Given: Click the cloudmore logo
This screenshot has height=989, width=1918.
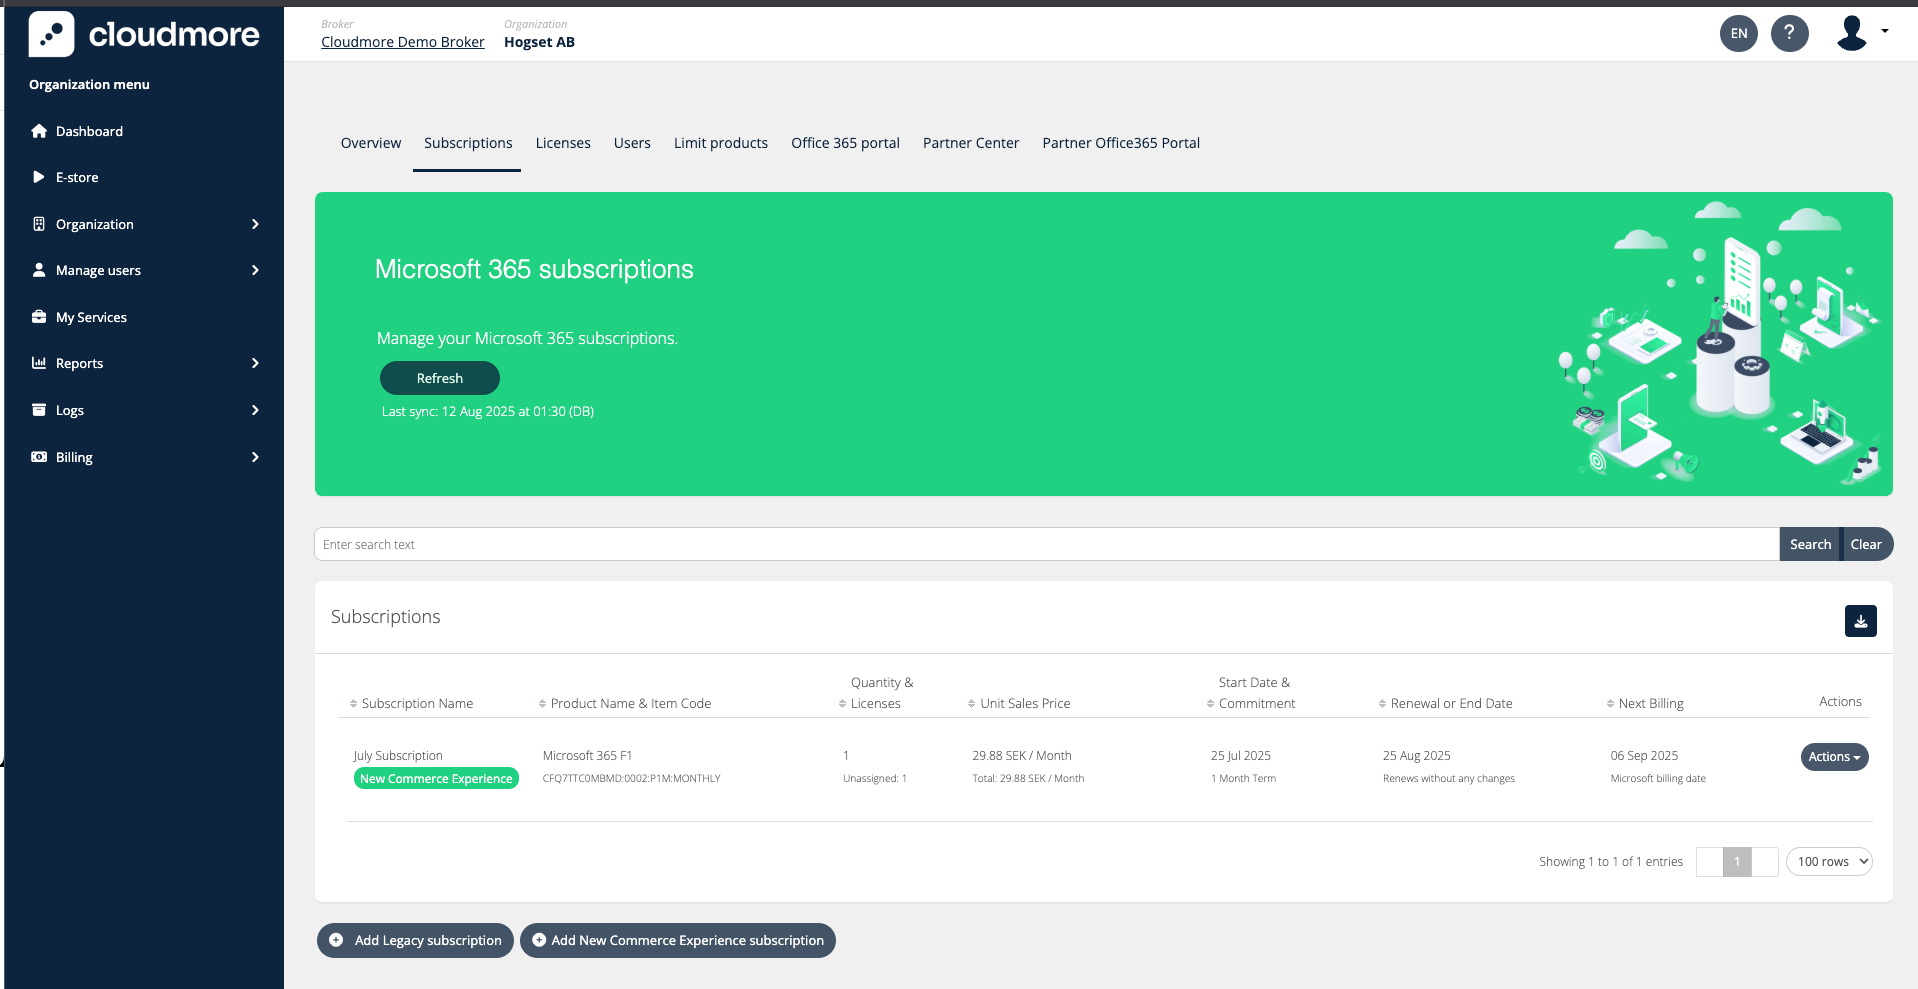Looking at the screenshot, I should point(145,35).
